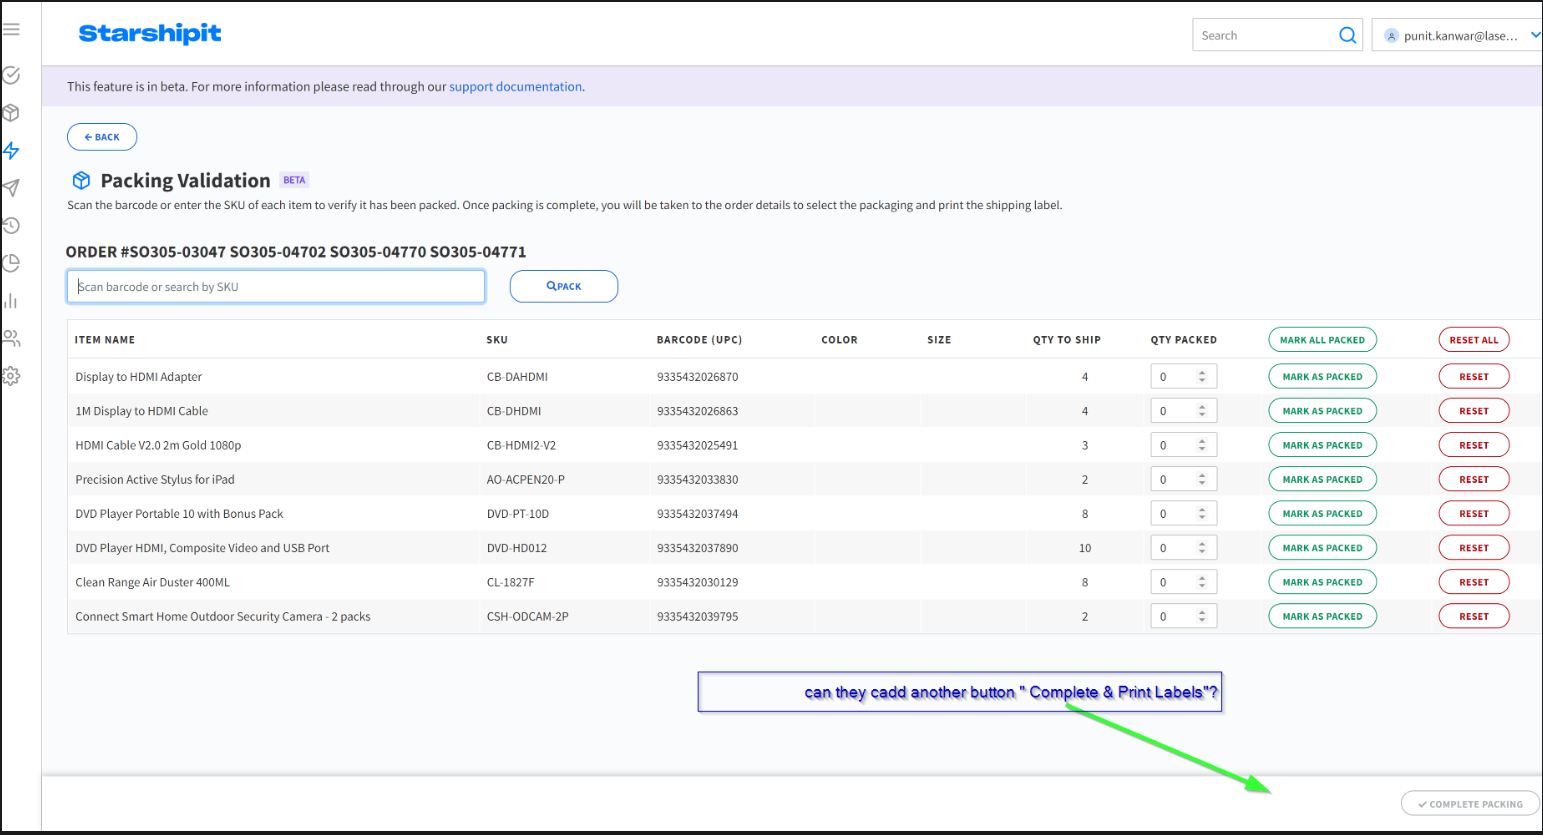Click qty packed stepper for CB-HDMI2-V2 row
The height and width of the screenshot is (835, 1543).
click(1202, 445)
